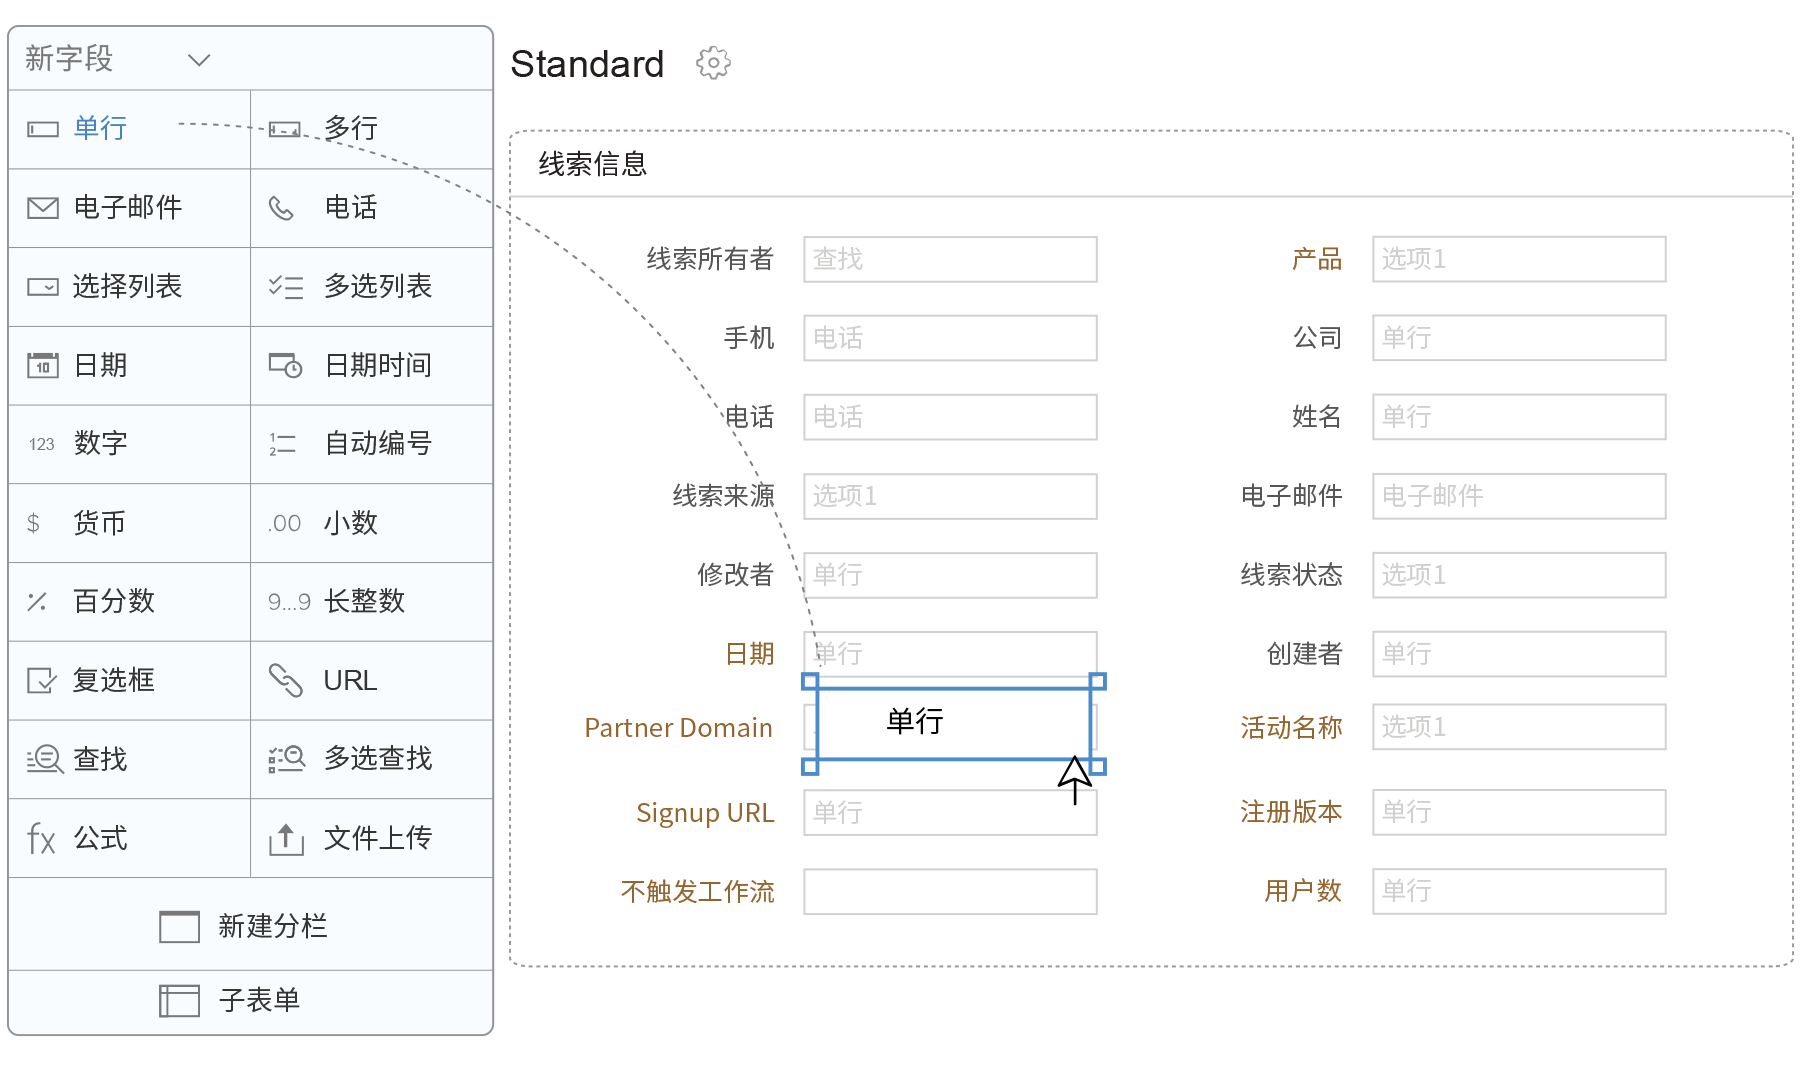1800x1091 pixels.
Task: Click the 新建分栏 button label
Action: click(273, 926)
